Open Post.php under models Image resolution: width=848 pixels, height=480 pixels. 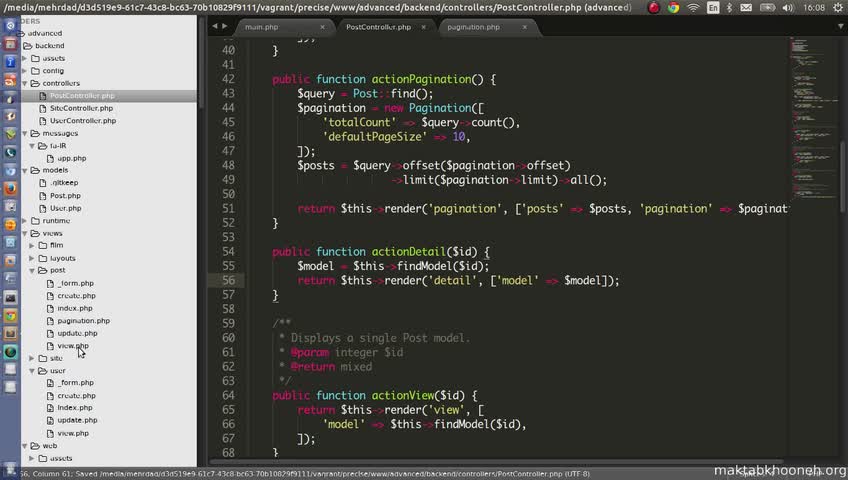click(x=65, y=196)
